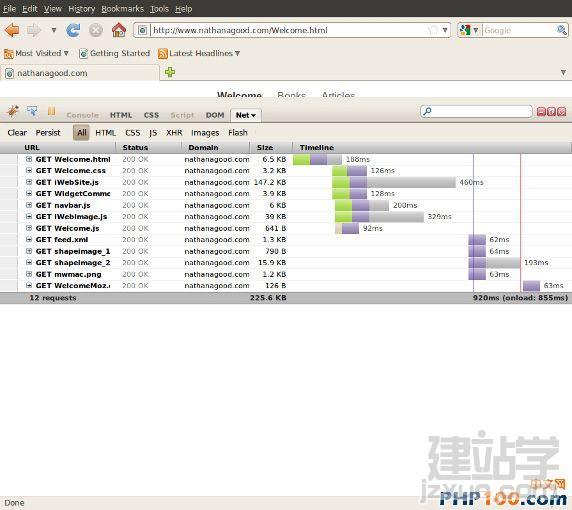Click the Firefox back arrow button
Image resolution: width=572 pixels, height=510 pixels.
click(x=12, y=30)
